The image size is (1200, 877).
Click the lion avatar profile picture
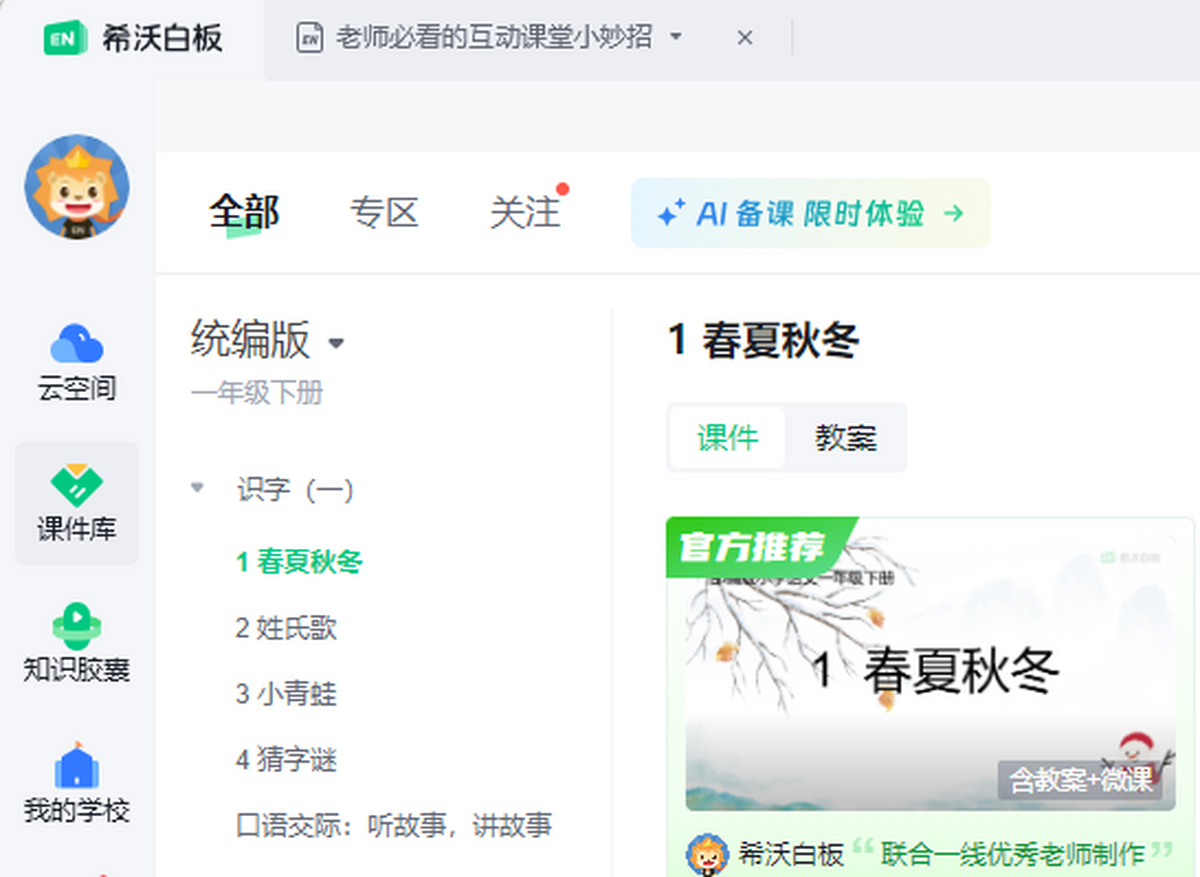[x=76, y=188]
